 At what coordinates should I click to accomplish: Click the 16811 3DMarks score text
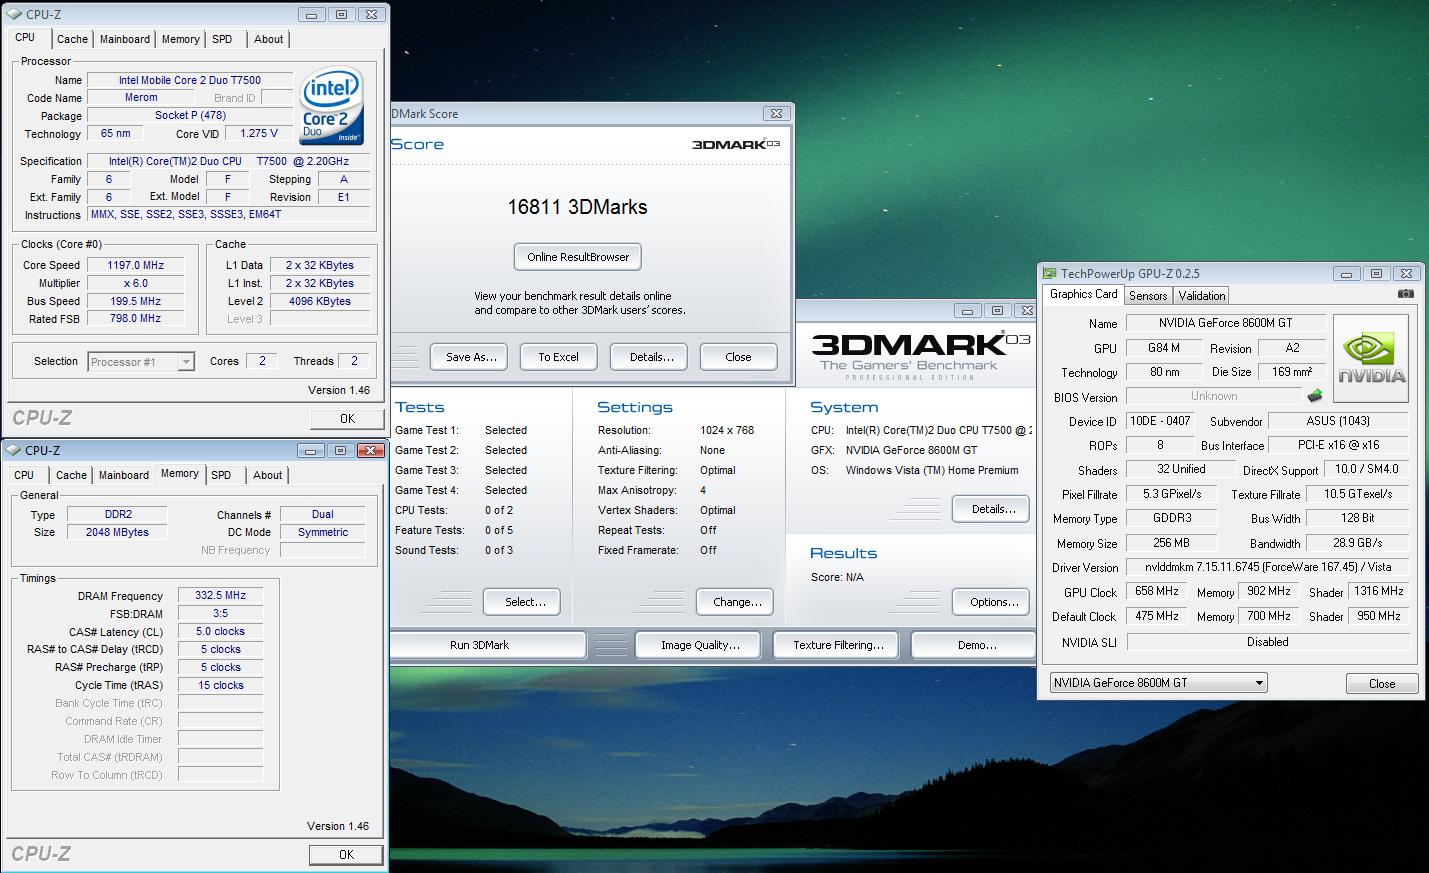(577, 207)
